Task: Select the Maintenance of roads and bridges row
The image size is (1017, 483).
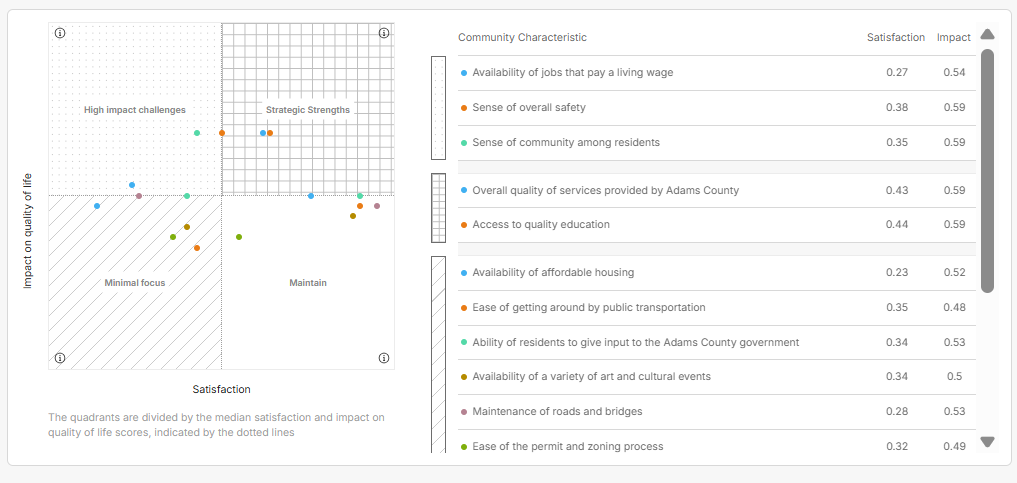Action: [717, 412]
